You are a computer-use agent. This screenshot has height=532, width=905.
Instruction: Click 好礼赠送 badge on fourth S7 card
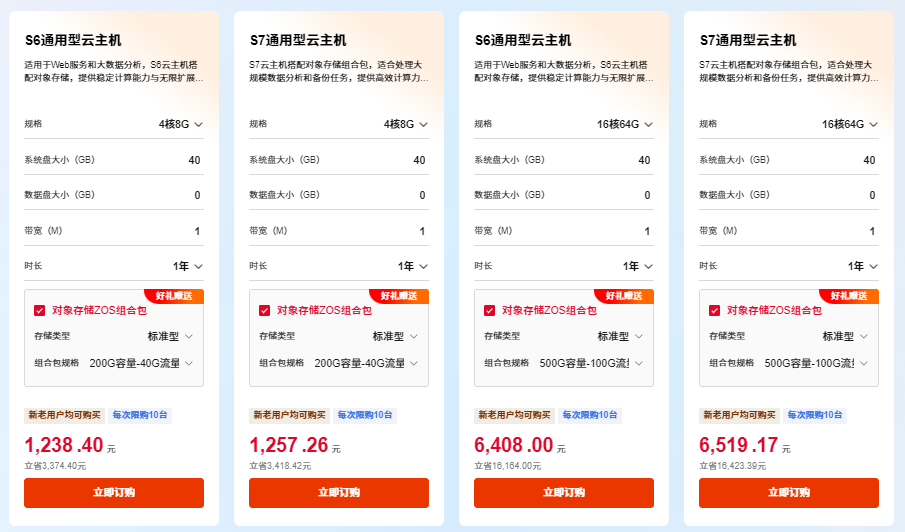848,296
